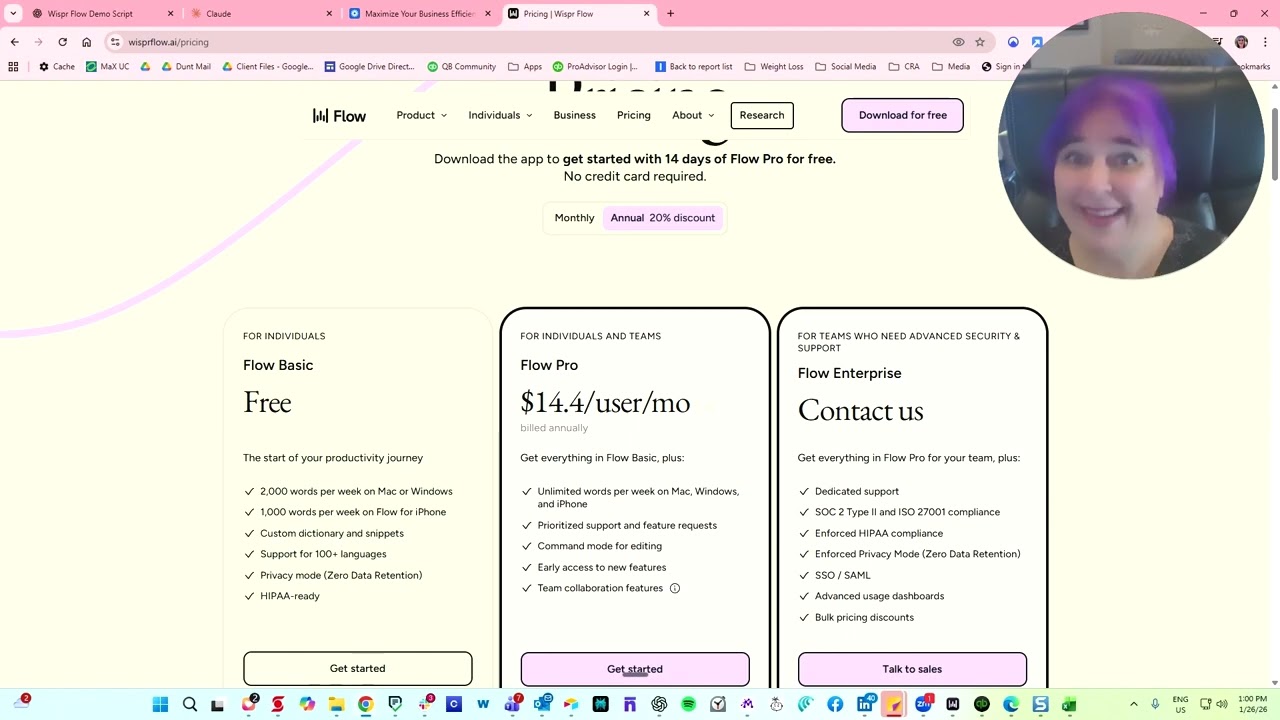
Task: Open the Dunt Mail bookmark
Action: pos(184,67)
